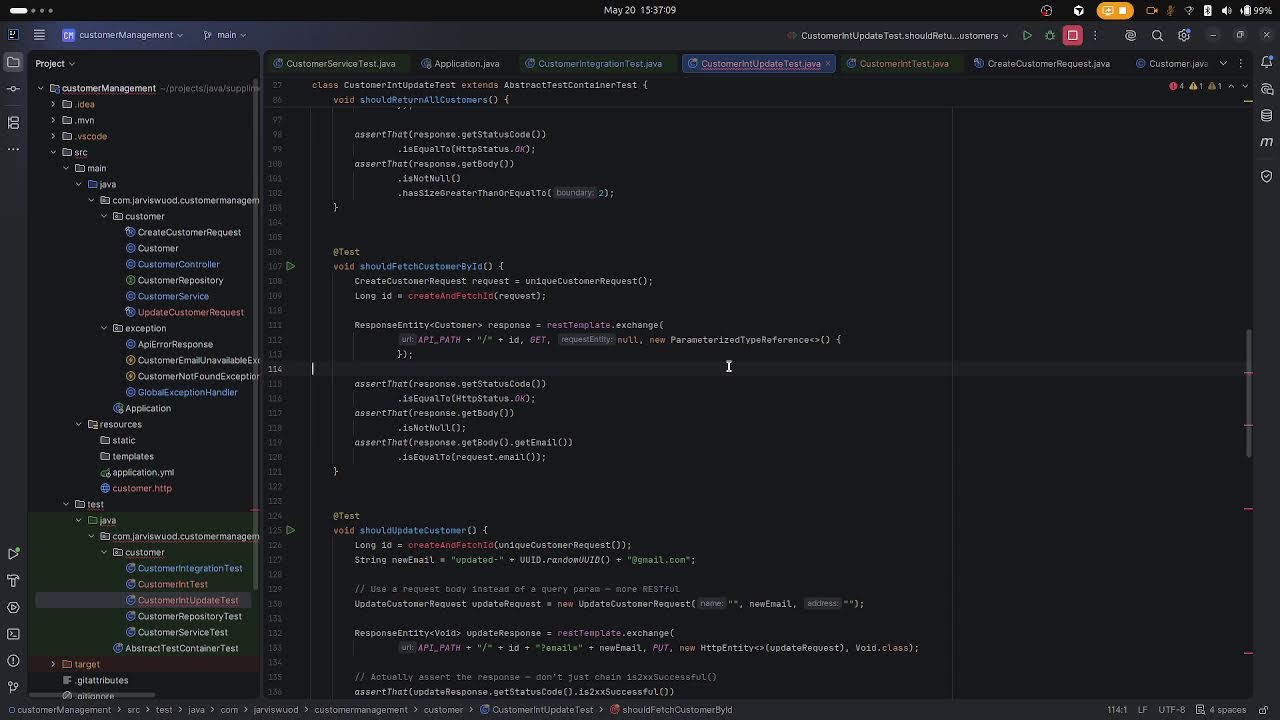Click the 114:1 caret position indicator
Screen dimensions: 1280x720
1117,710
